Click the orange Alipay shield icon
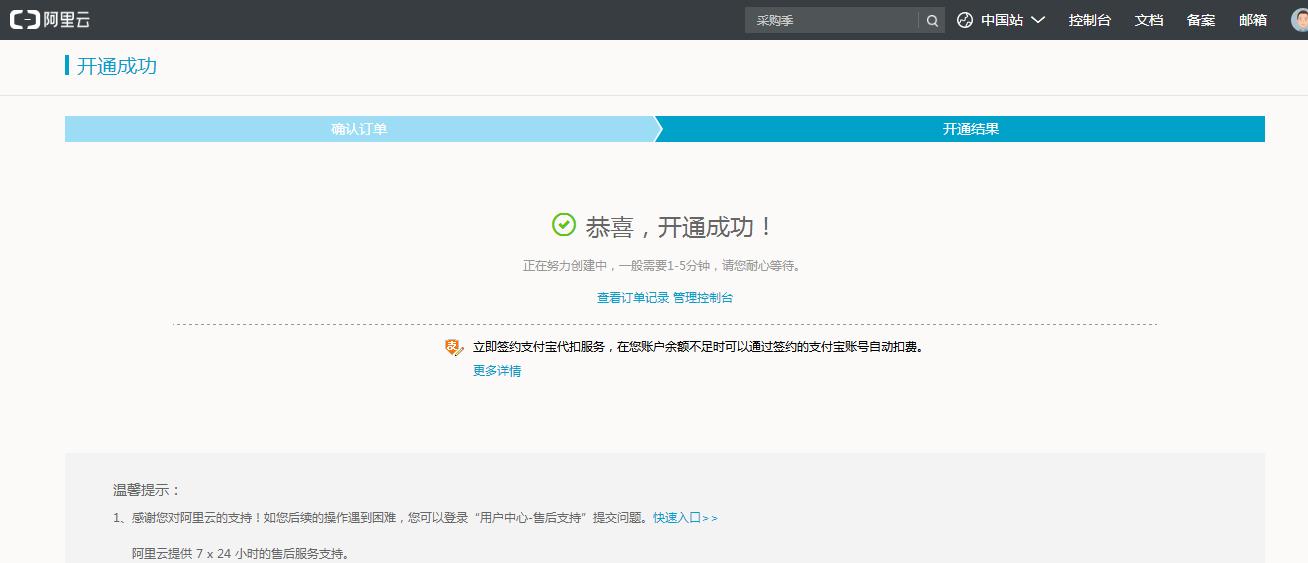Image resolution: width=1308 pixels, height=563 pixels. (455, 347)
